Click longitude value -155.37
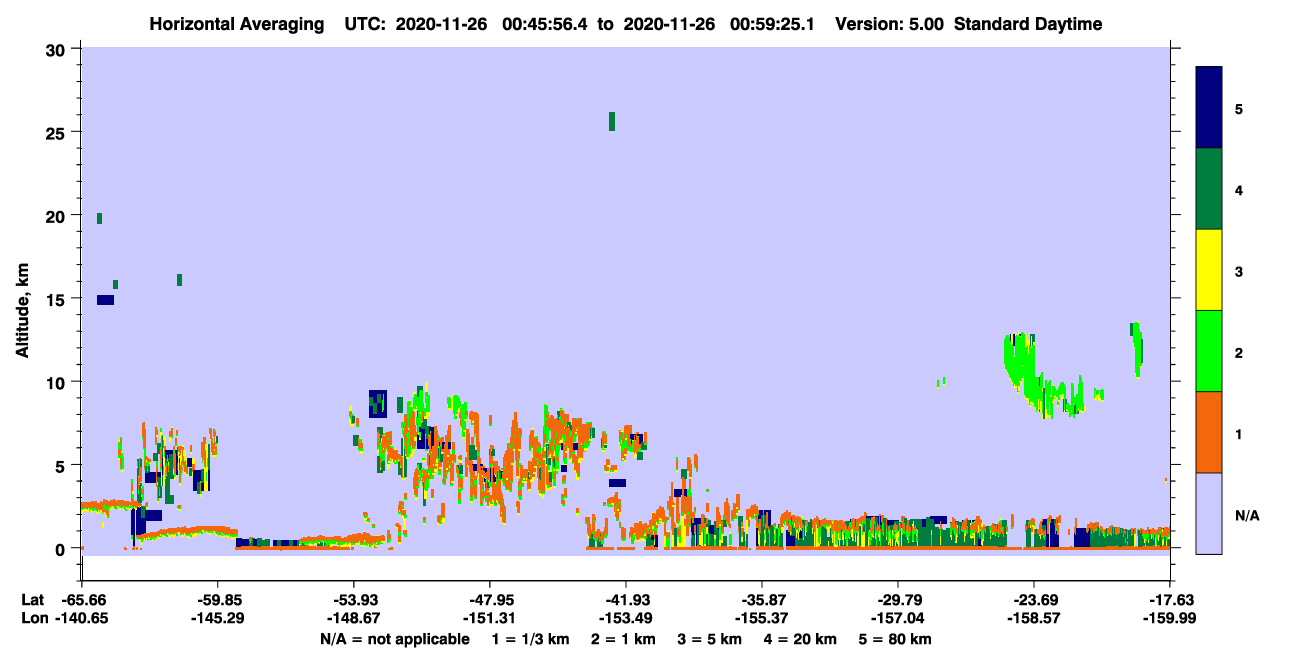 point(762,618)
